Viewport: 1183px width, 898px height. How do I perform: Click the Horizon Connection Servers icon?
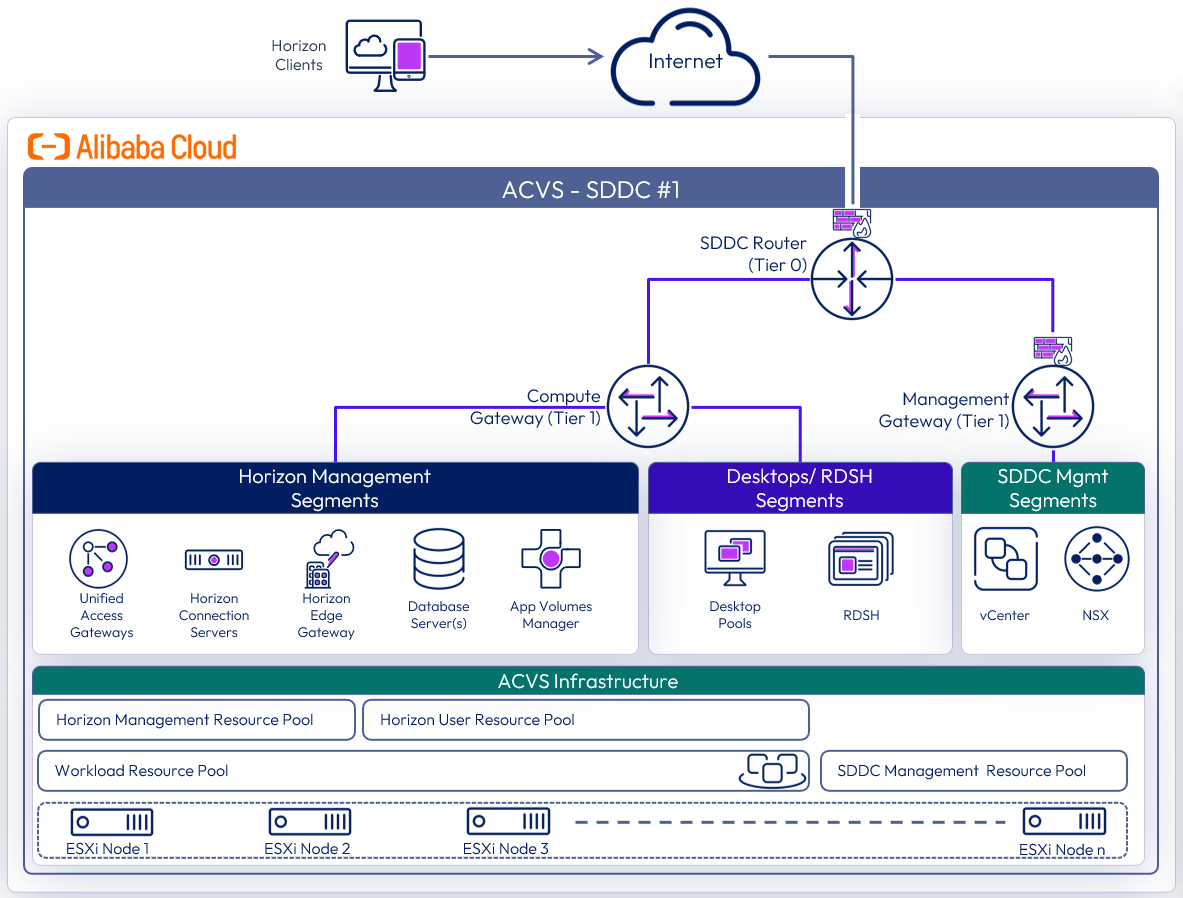(214, 560)
